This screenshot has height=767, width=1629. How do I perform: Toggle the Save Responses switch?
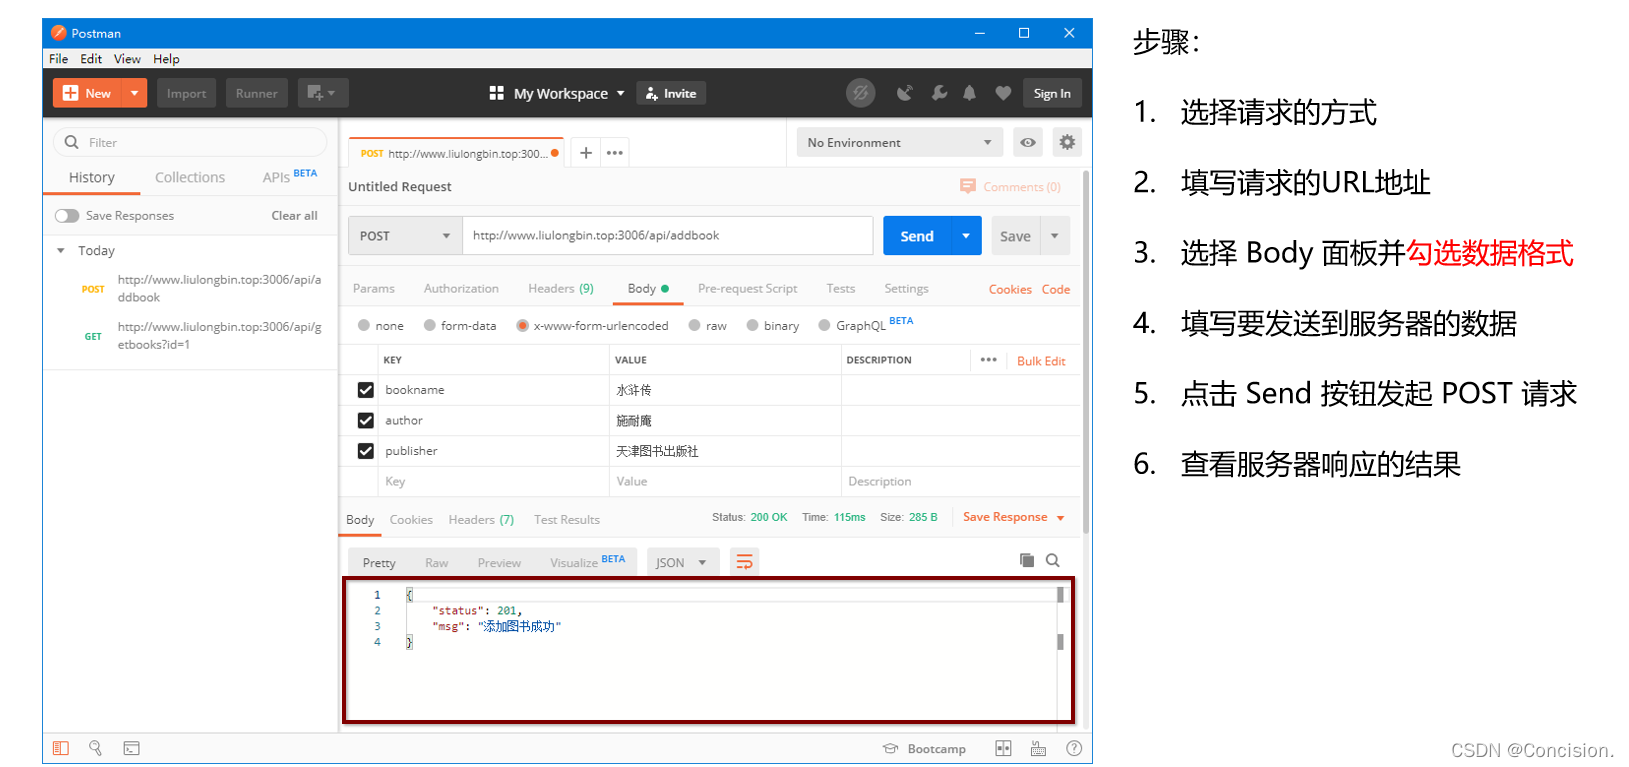(x=67, y=215)
